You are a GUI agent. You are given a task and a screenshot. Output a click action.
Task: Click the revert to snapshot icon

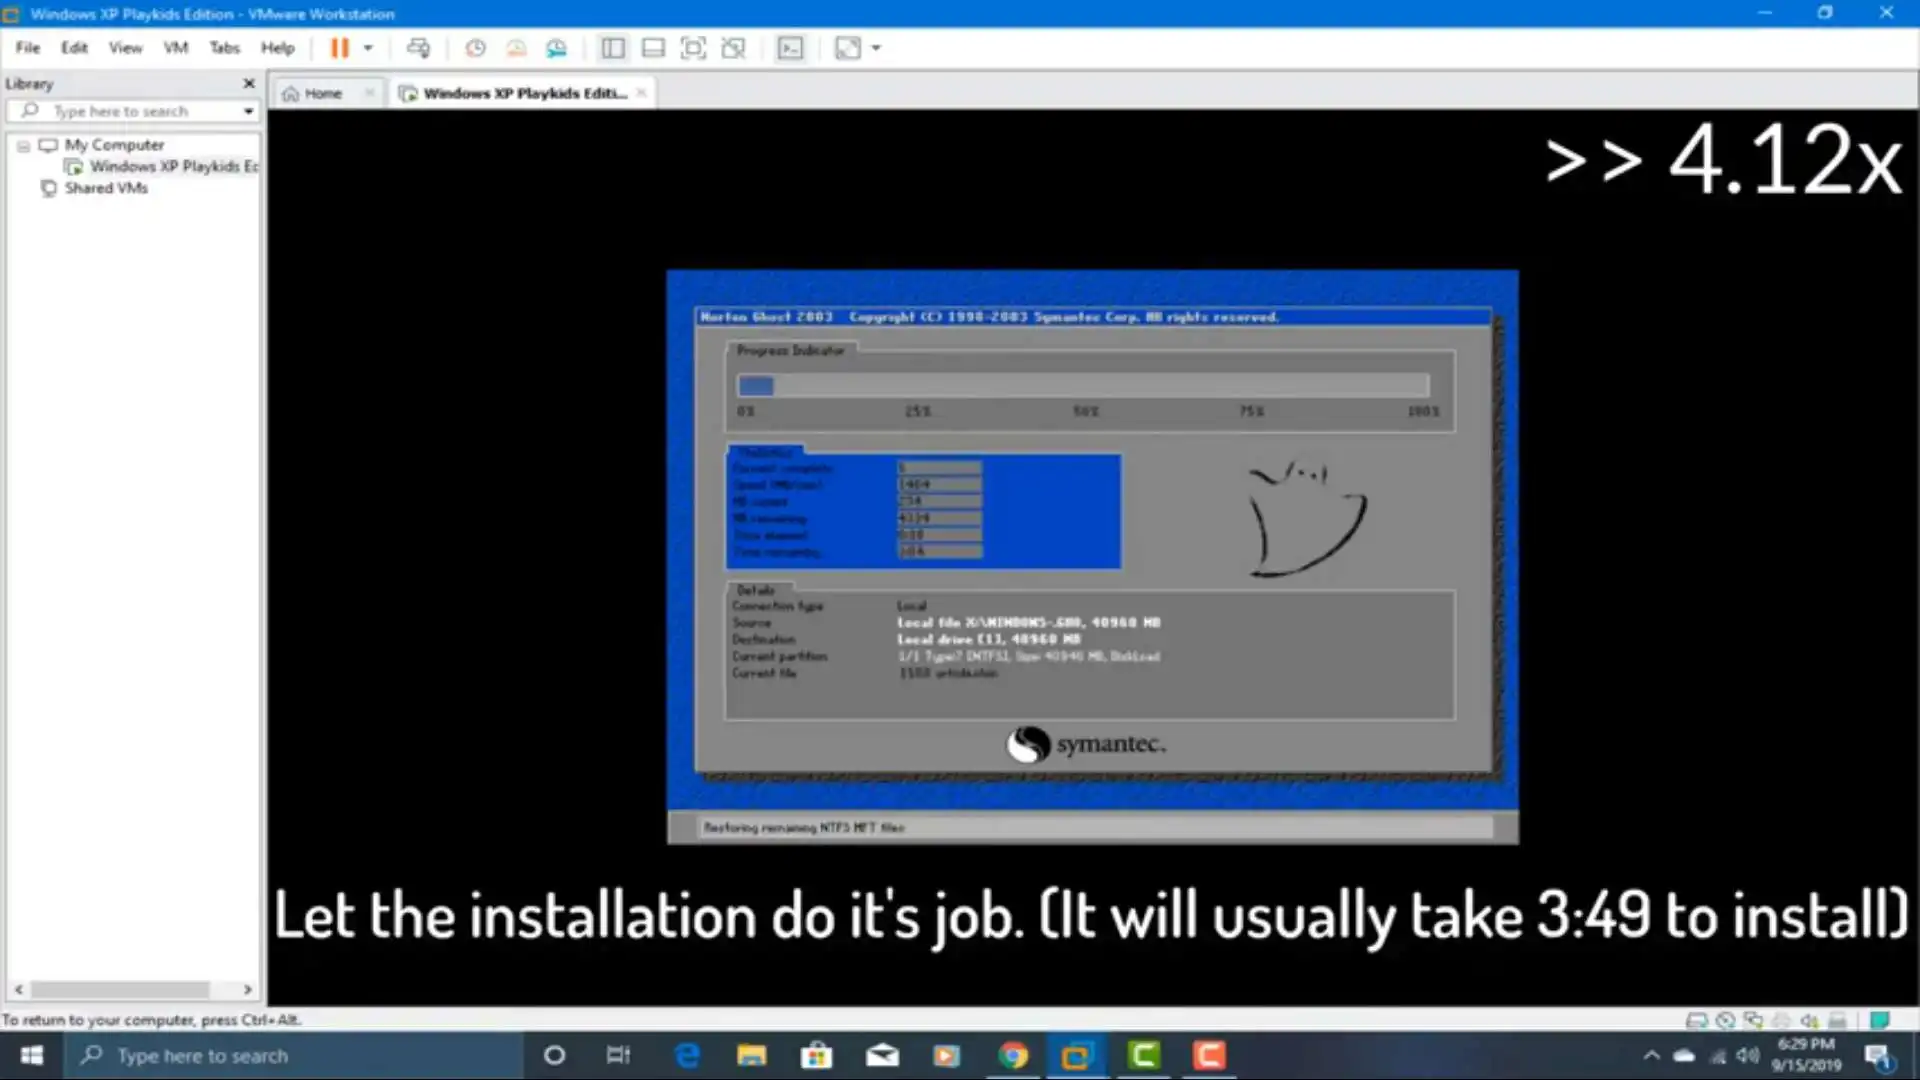pos(516,48)
